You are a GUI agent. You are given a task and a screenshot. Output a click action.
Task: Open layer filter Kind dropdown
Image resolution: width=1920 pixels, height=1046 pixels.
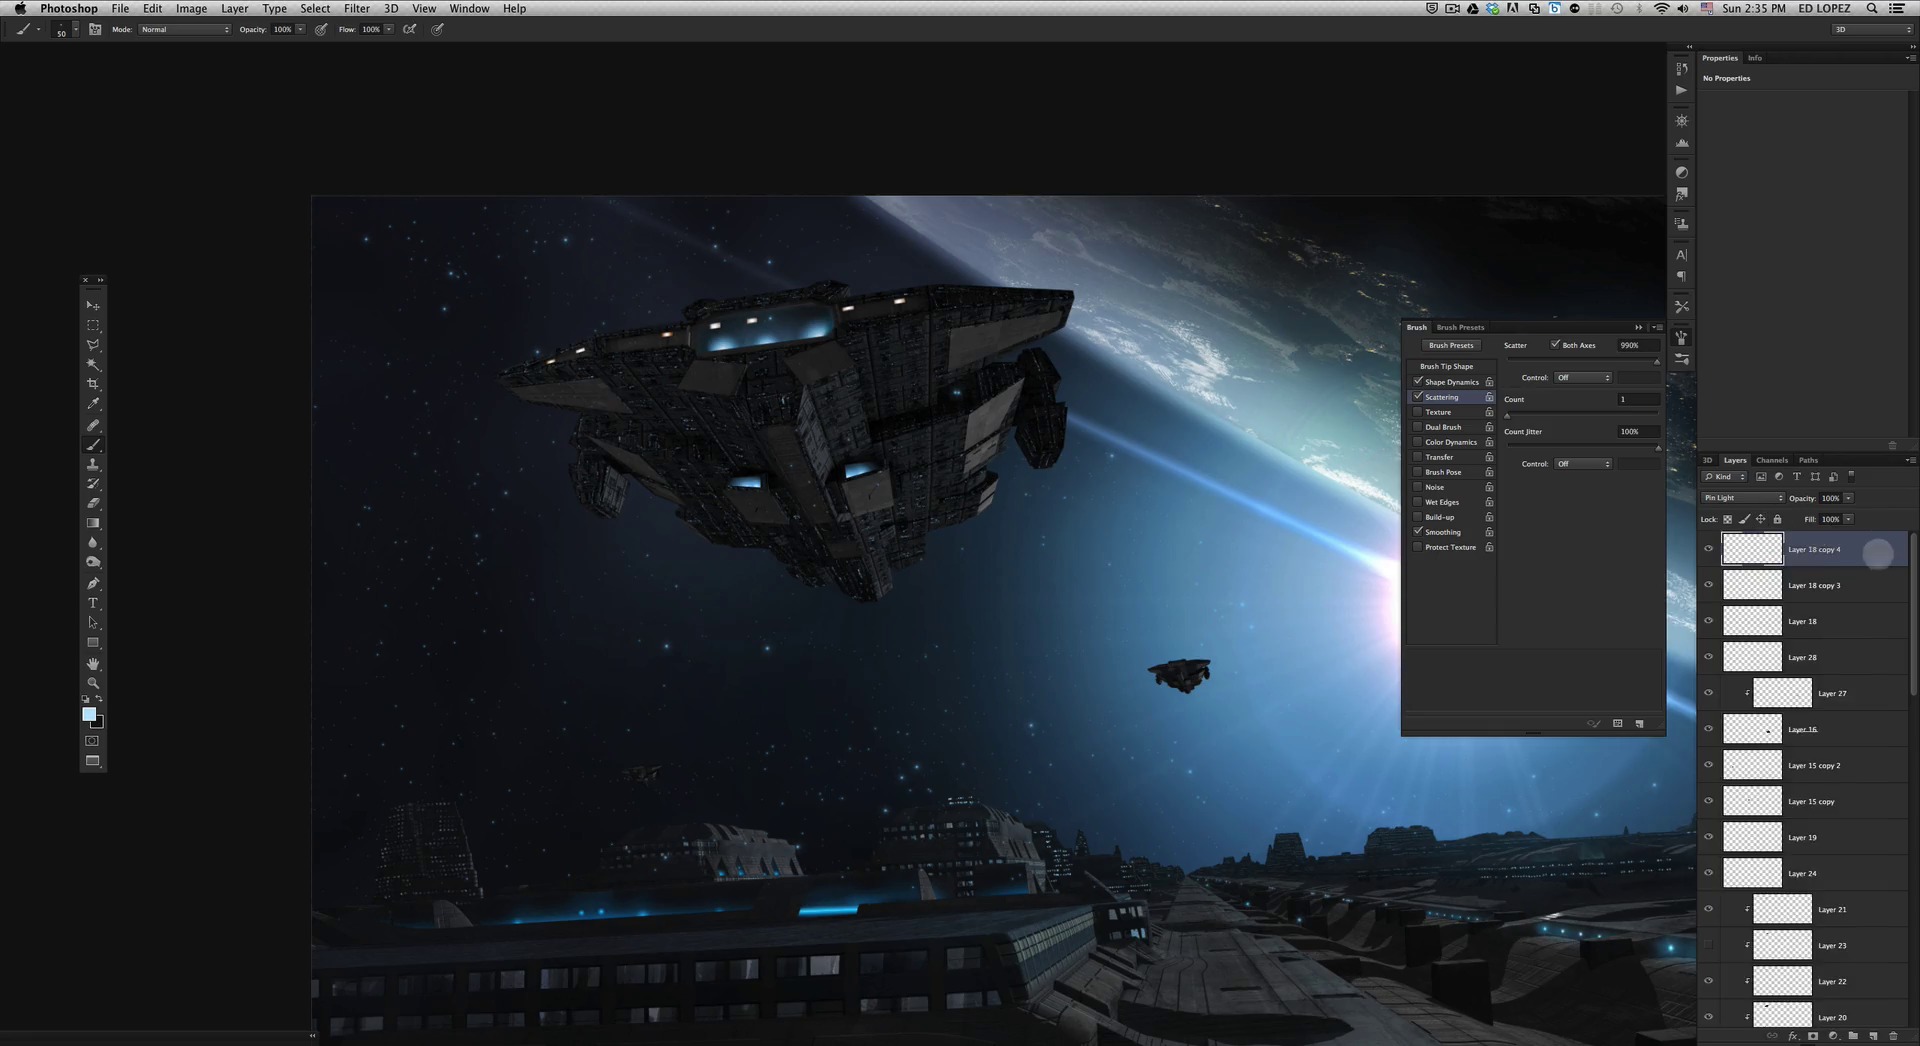point(1725,477)
